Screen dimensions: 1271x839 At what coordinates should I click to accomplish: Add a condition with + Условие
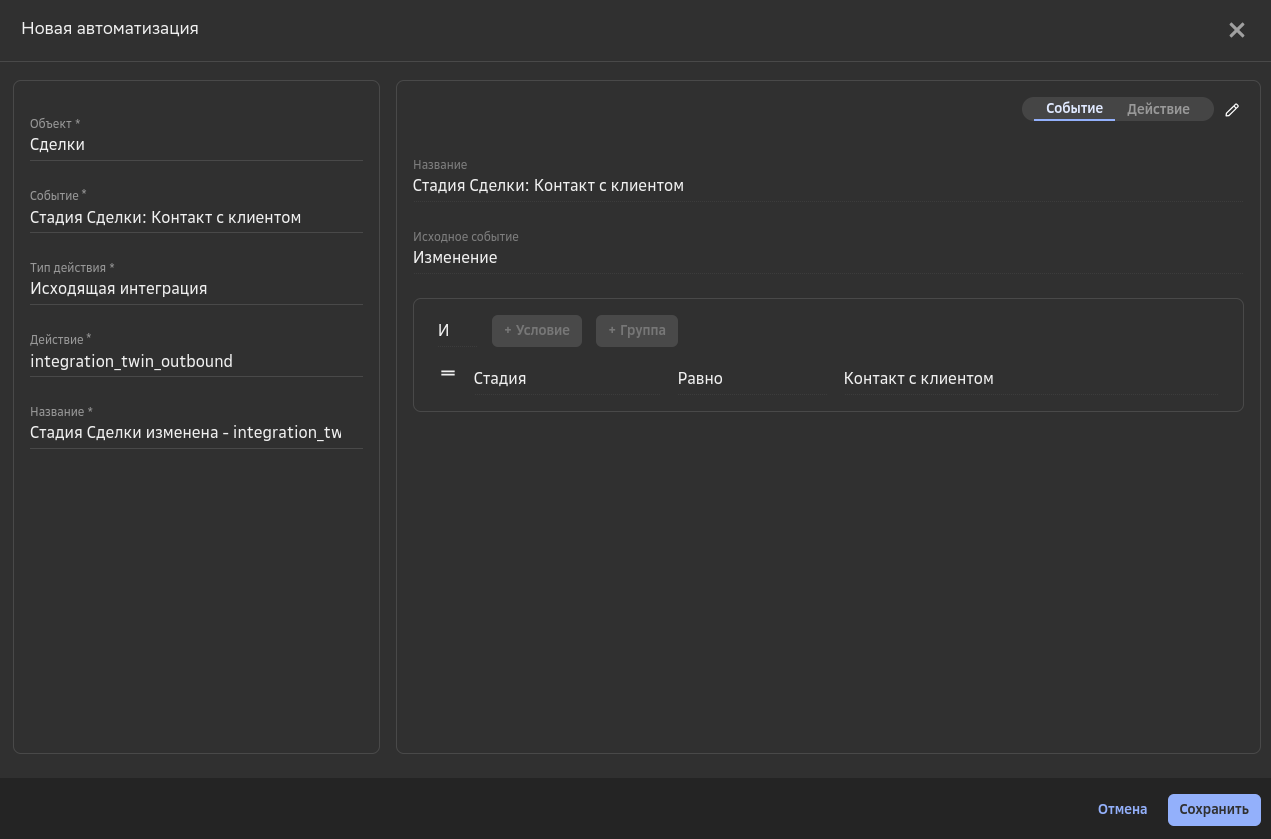[x=536, y=331]
